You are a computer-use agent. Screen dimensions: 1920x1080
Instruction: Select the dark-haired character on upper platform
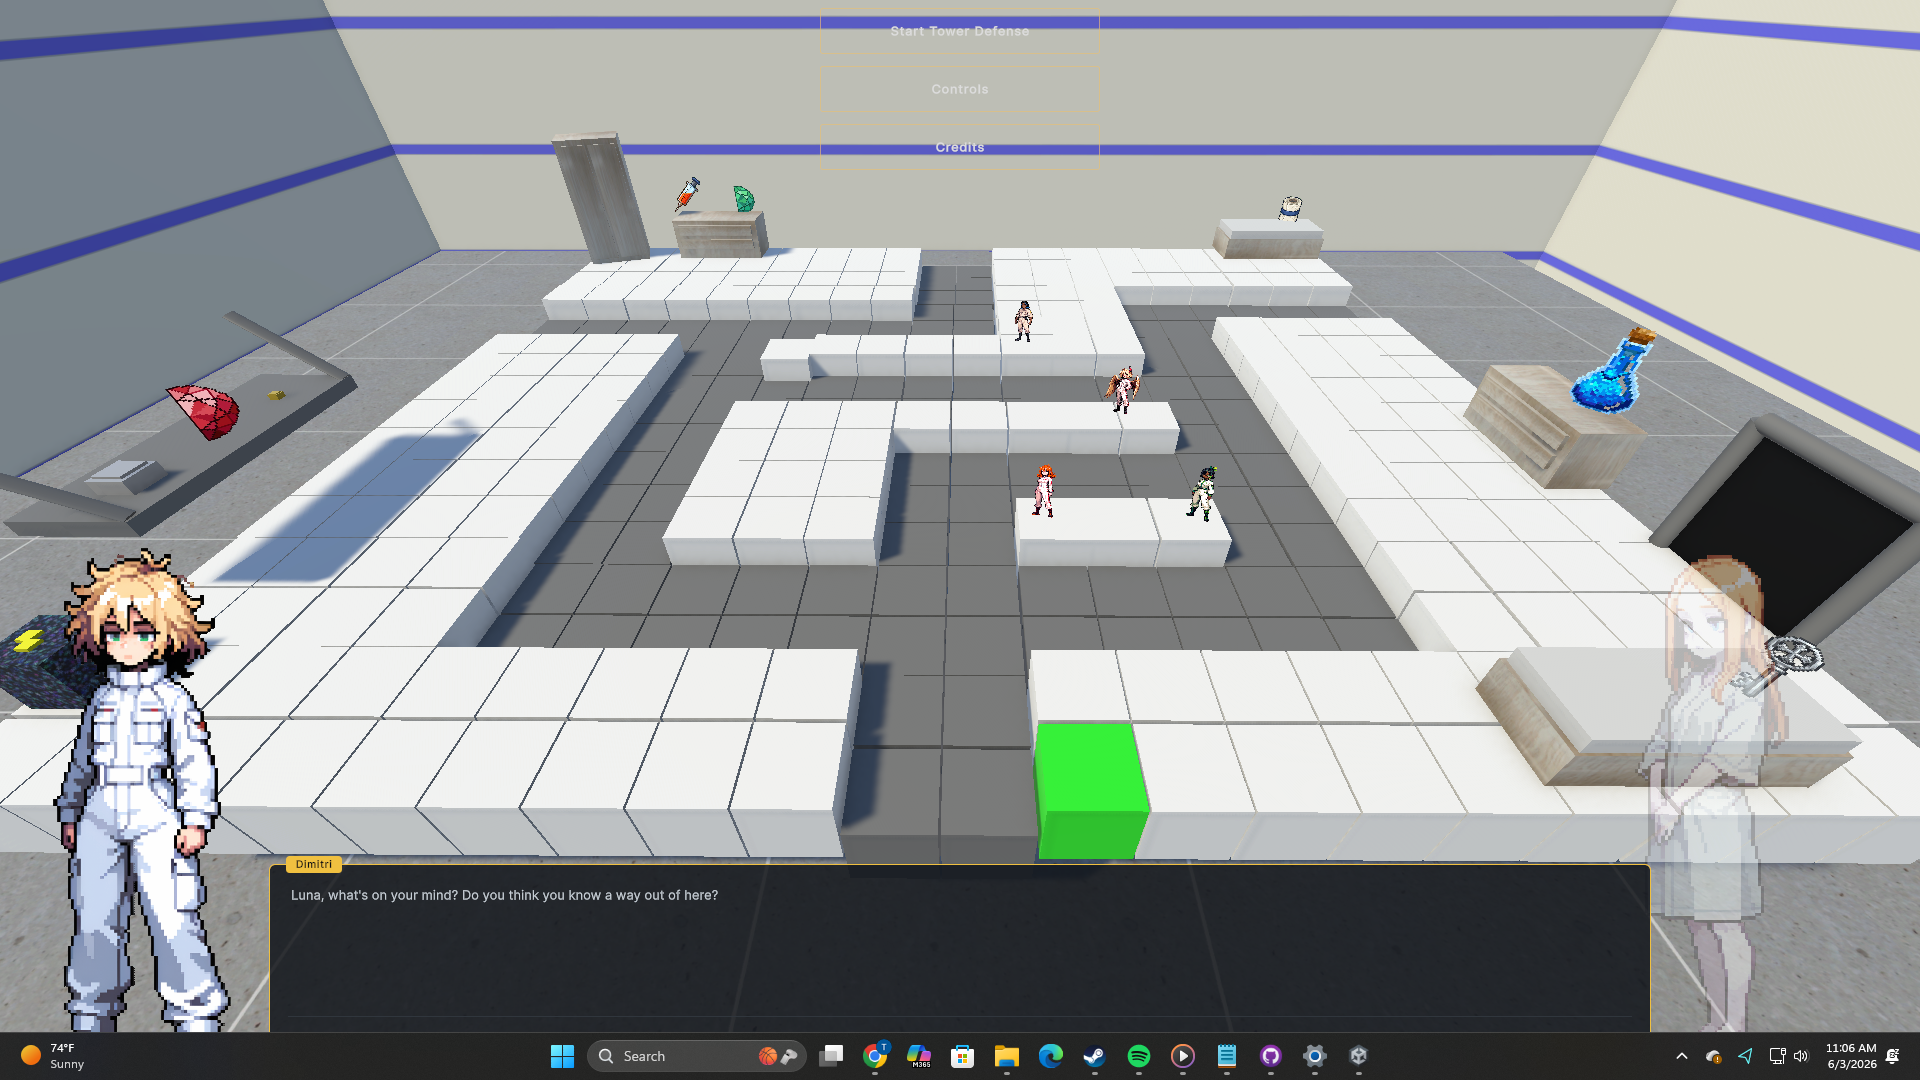1022,321
